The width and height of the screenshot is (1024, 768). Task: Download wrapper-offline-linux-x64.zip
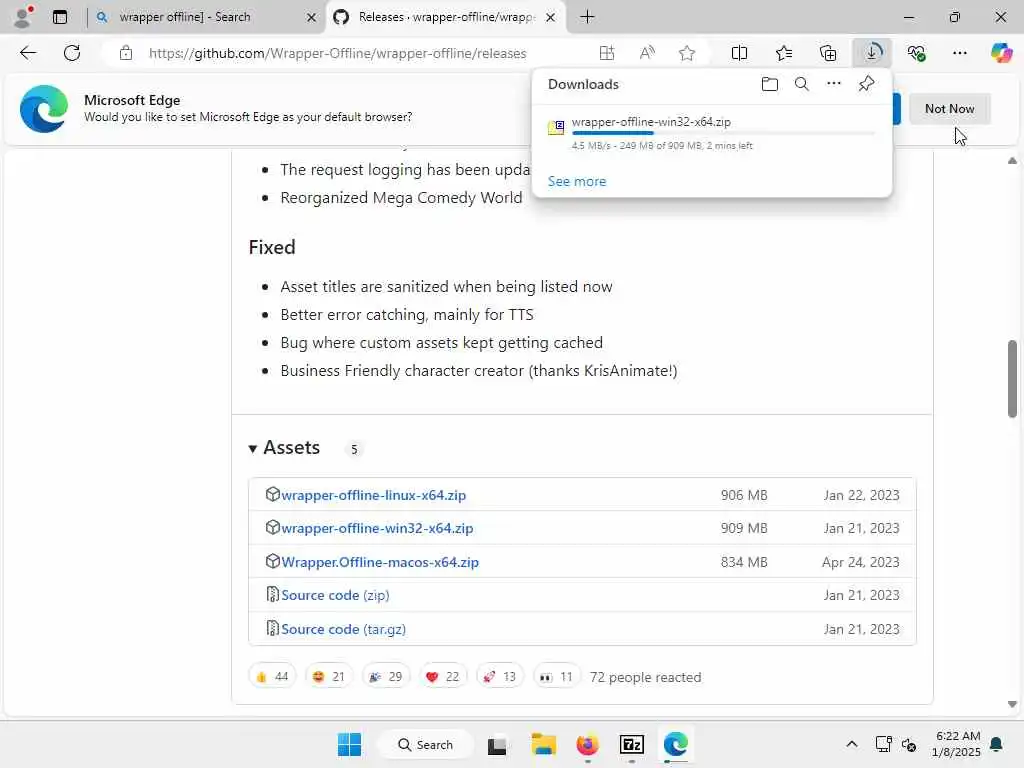point(374,495)
